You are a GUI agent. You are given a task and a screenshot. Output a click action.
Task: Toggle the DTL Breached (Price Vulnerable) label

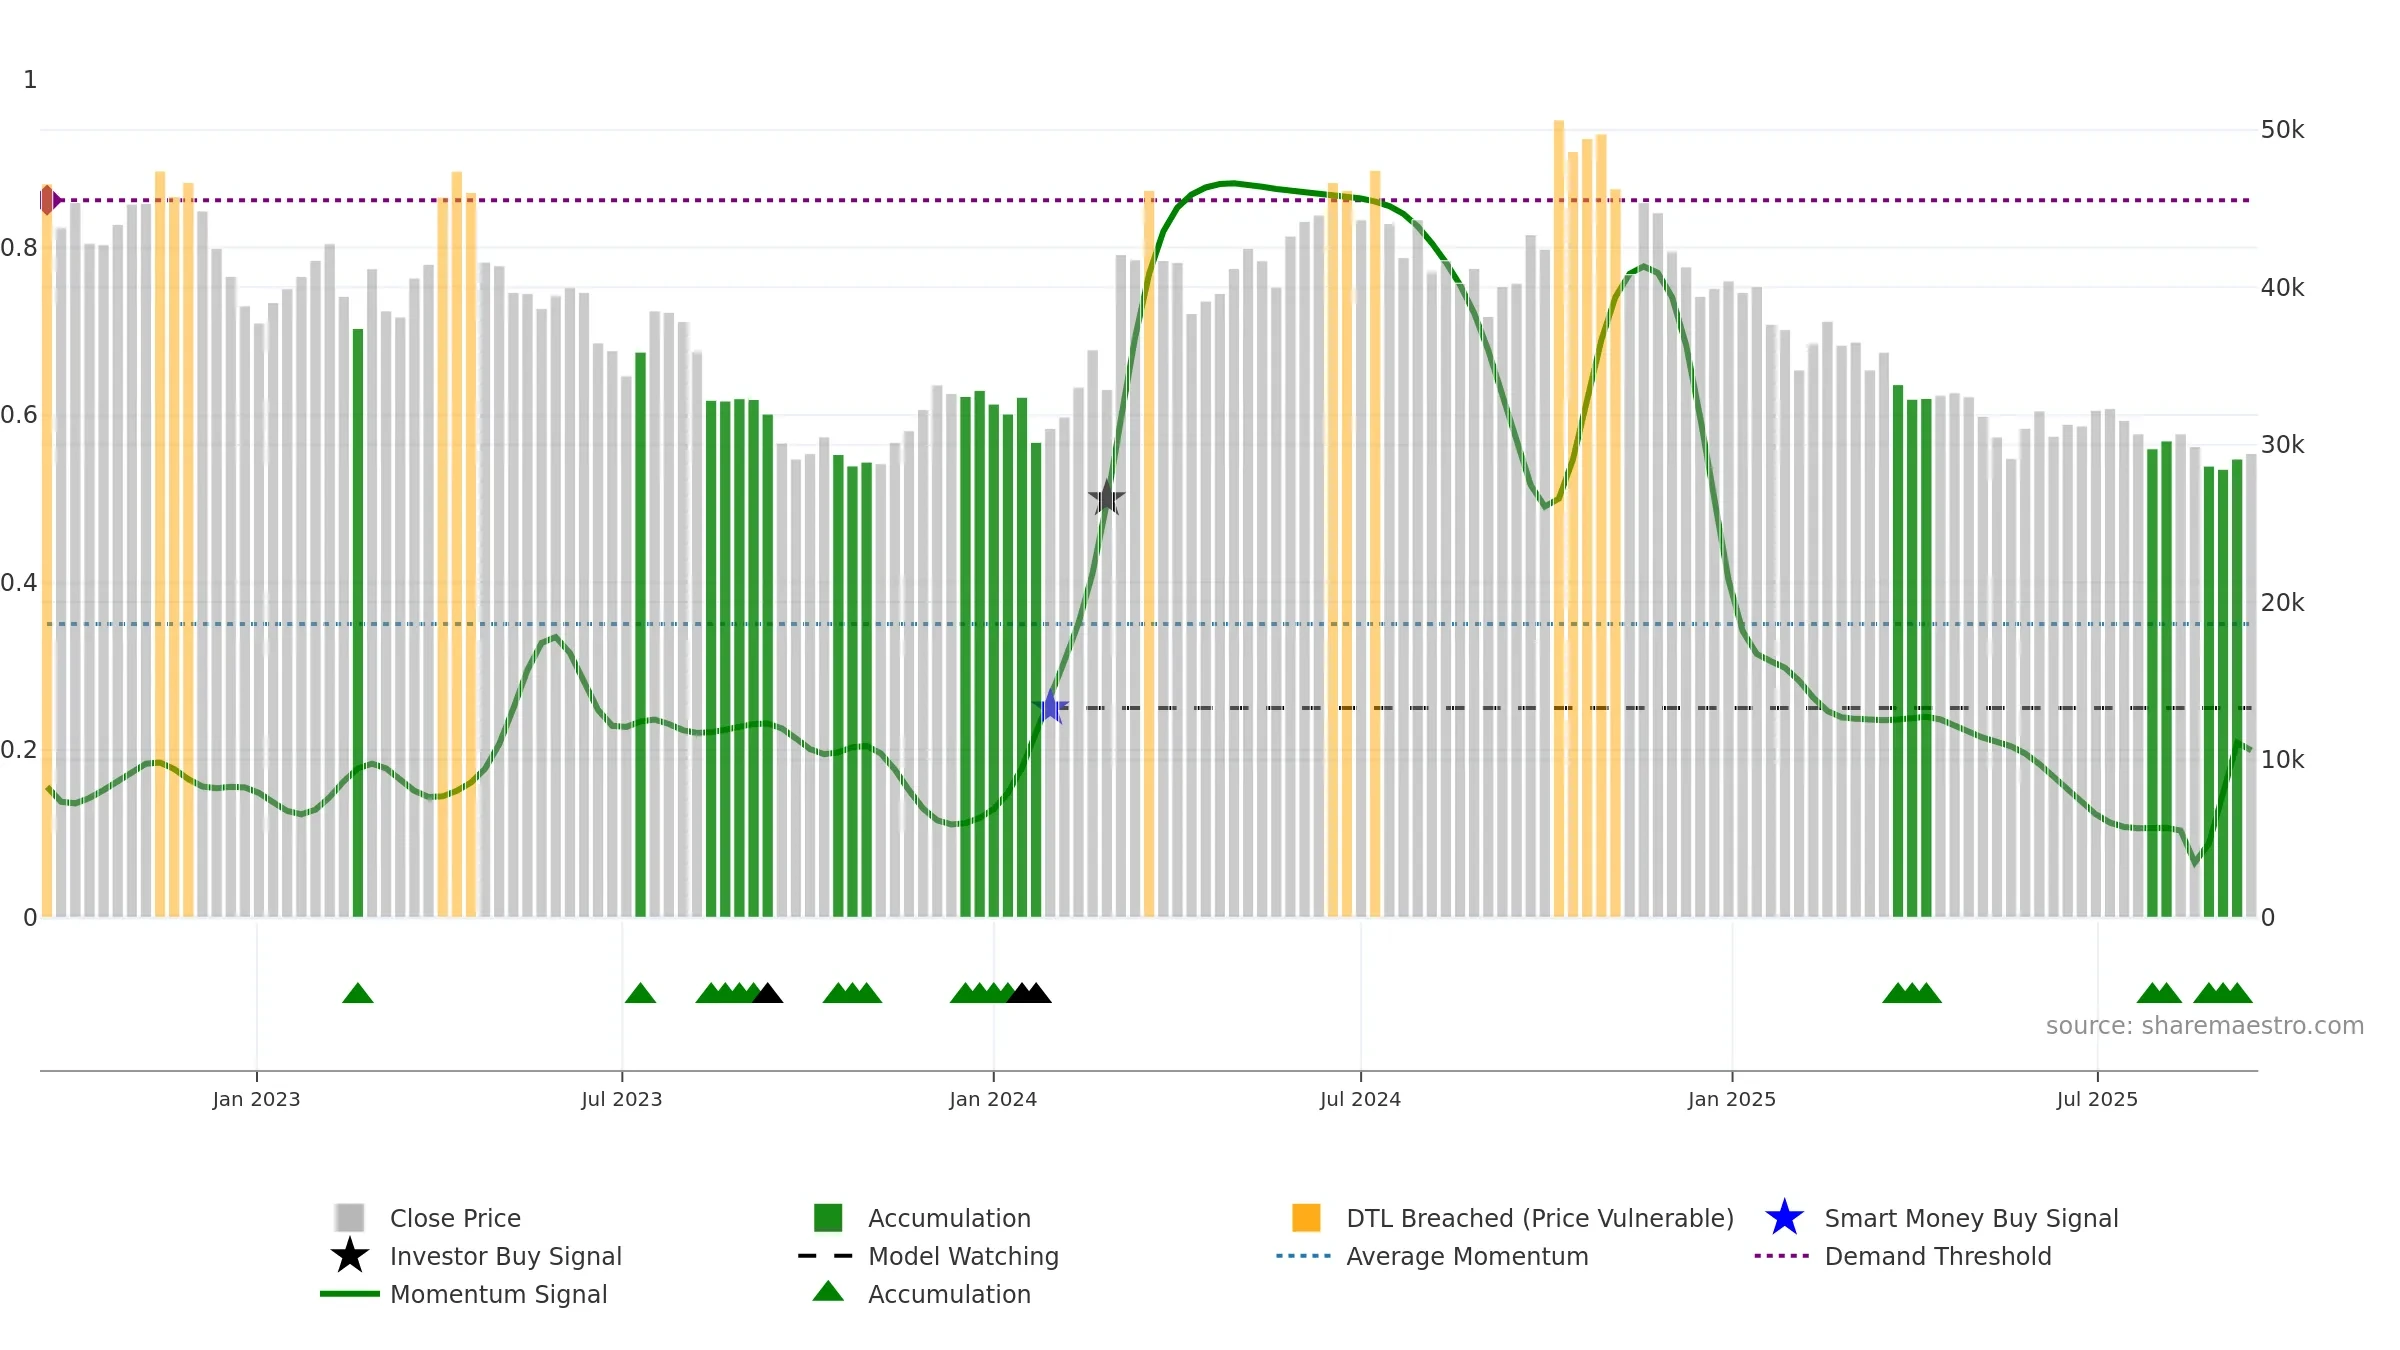click(1540, 1218)
